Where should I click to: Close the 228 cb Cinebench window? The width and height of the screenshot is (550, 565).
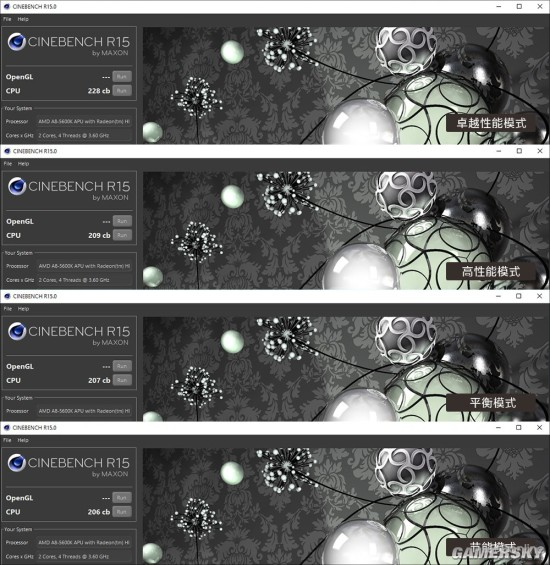point(540,6)
